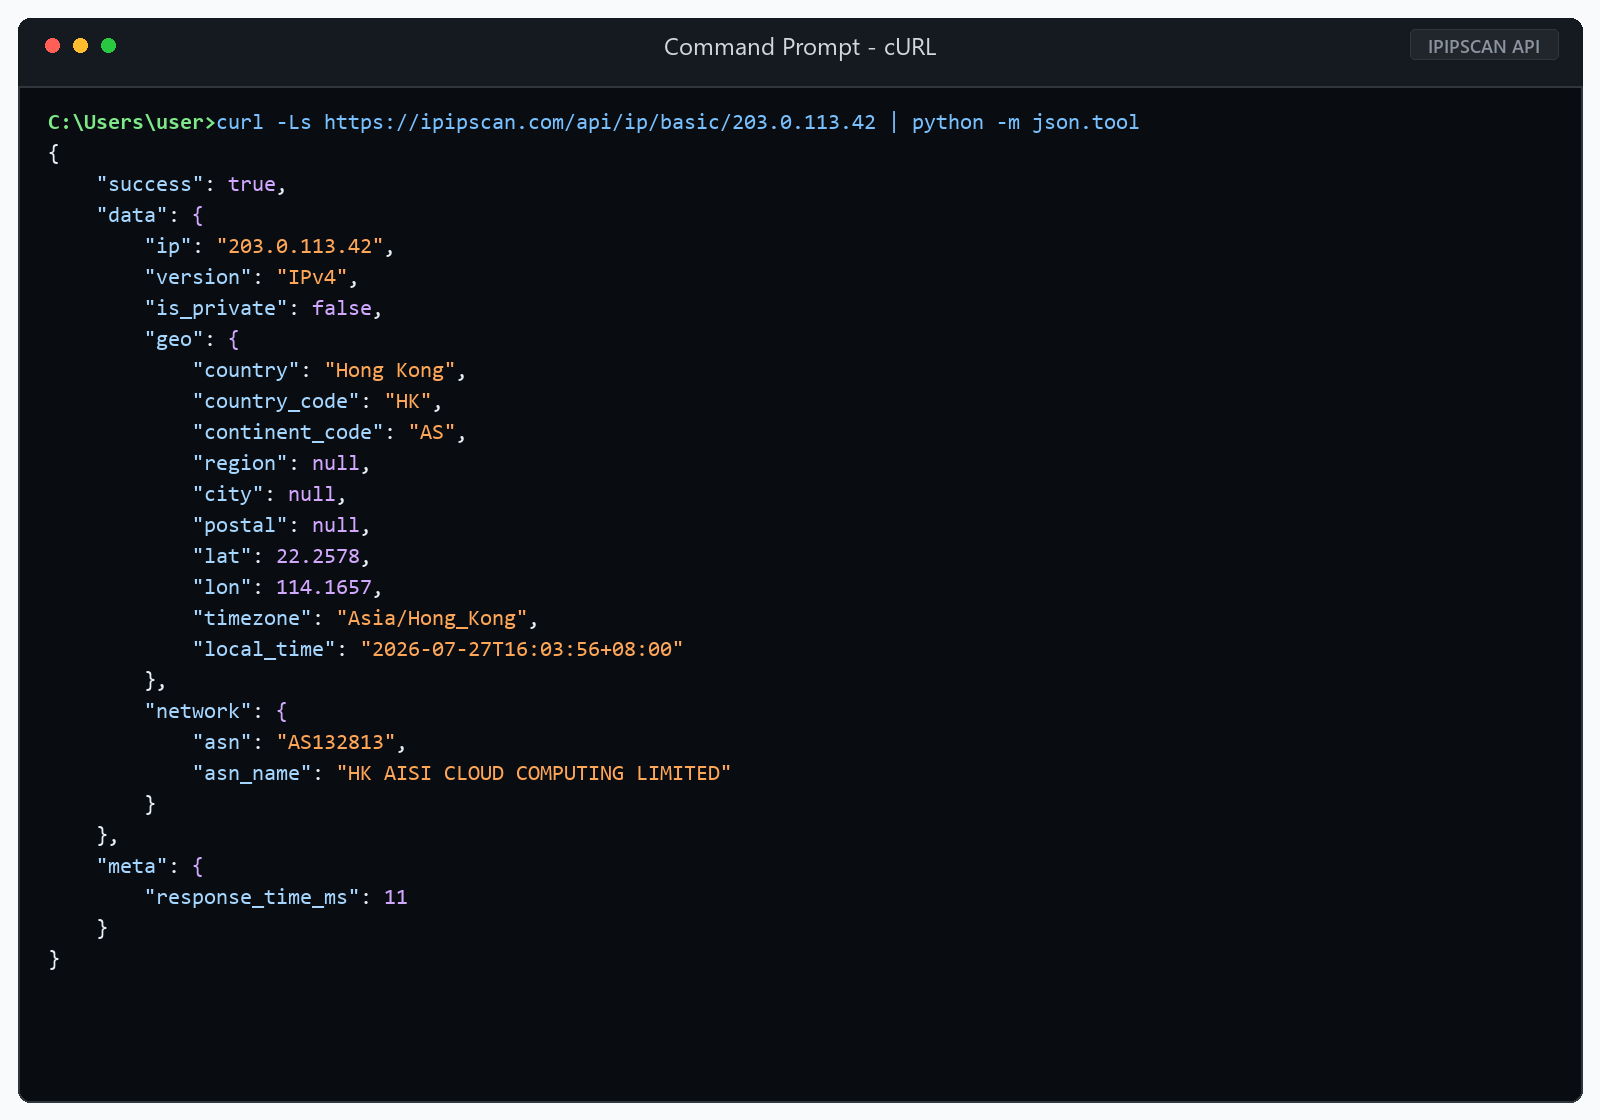Image resolution: width=1600 pixels, height=1120 pixels.
Task: Click the yellow minimize window dot
Action: coord(81,45)
